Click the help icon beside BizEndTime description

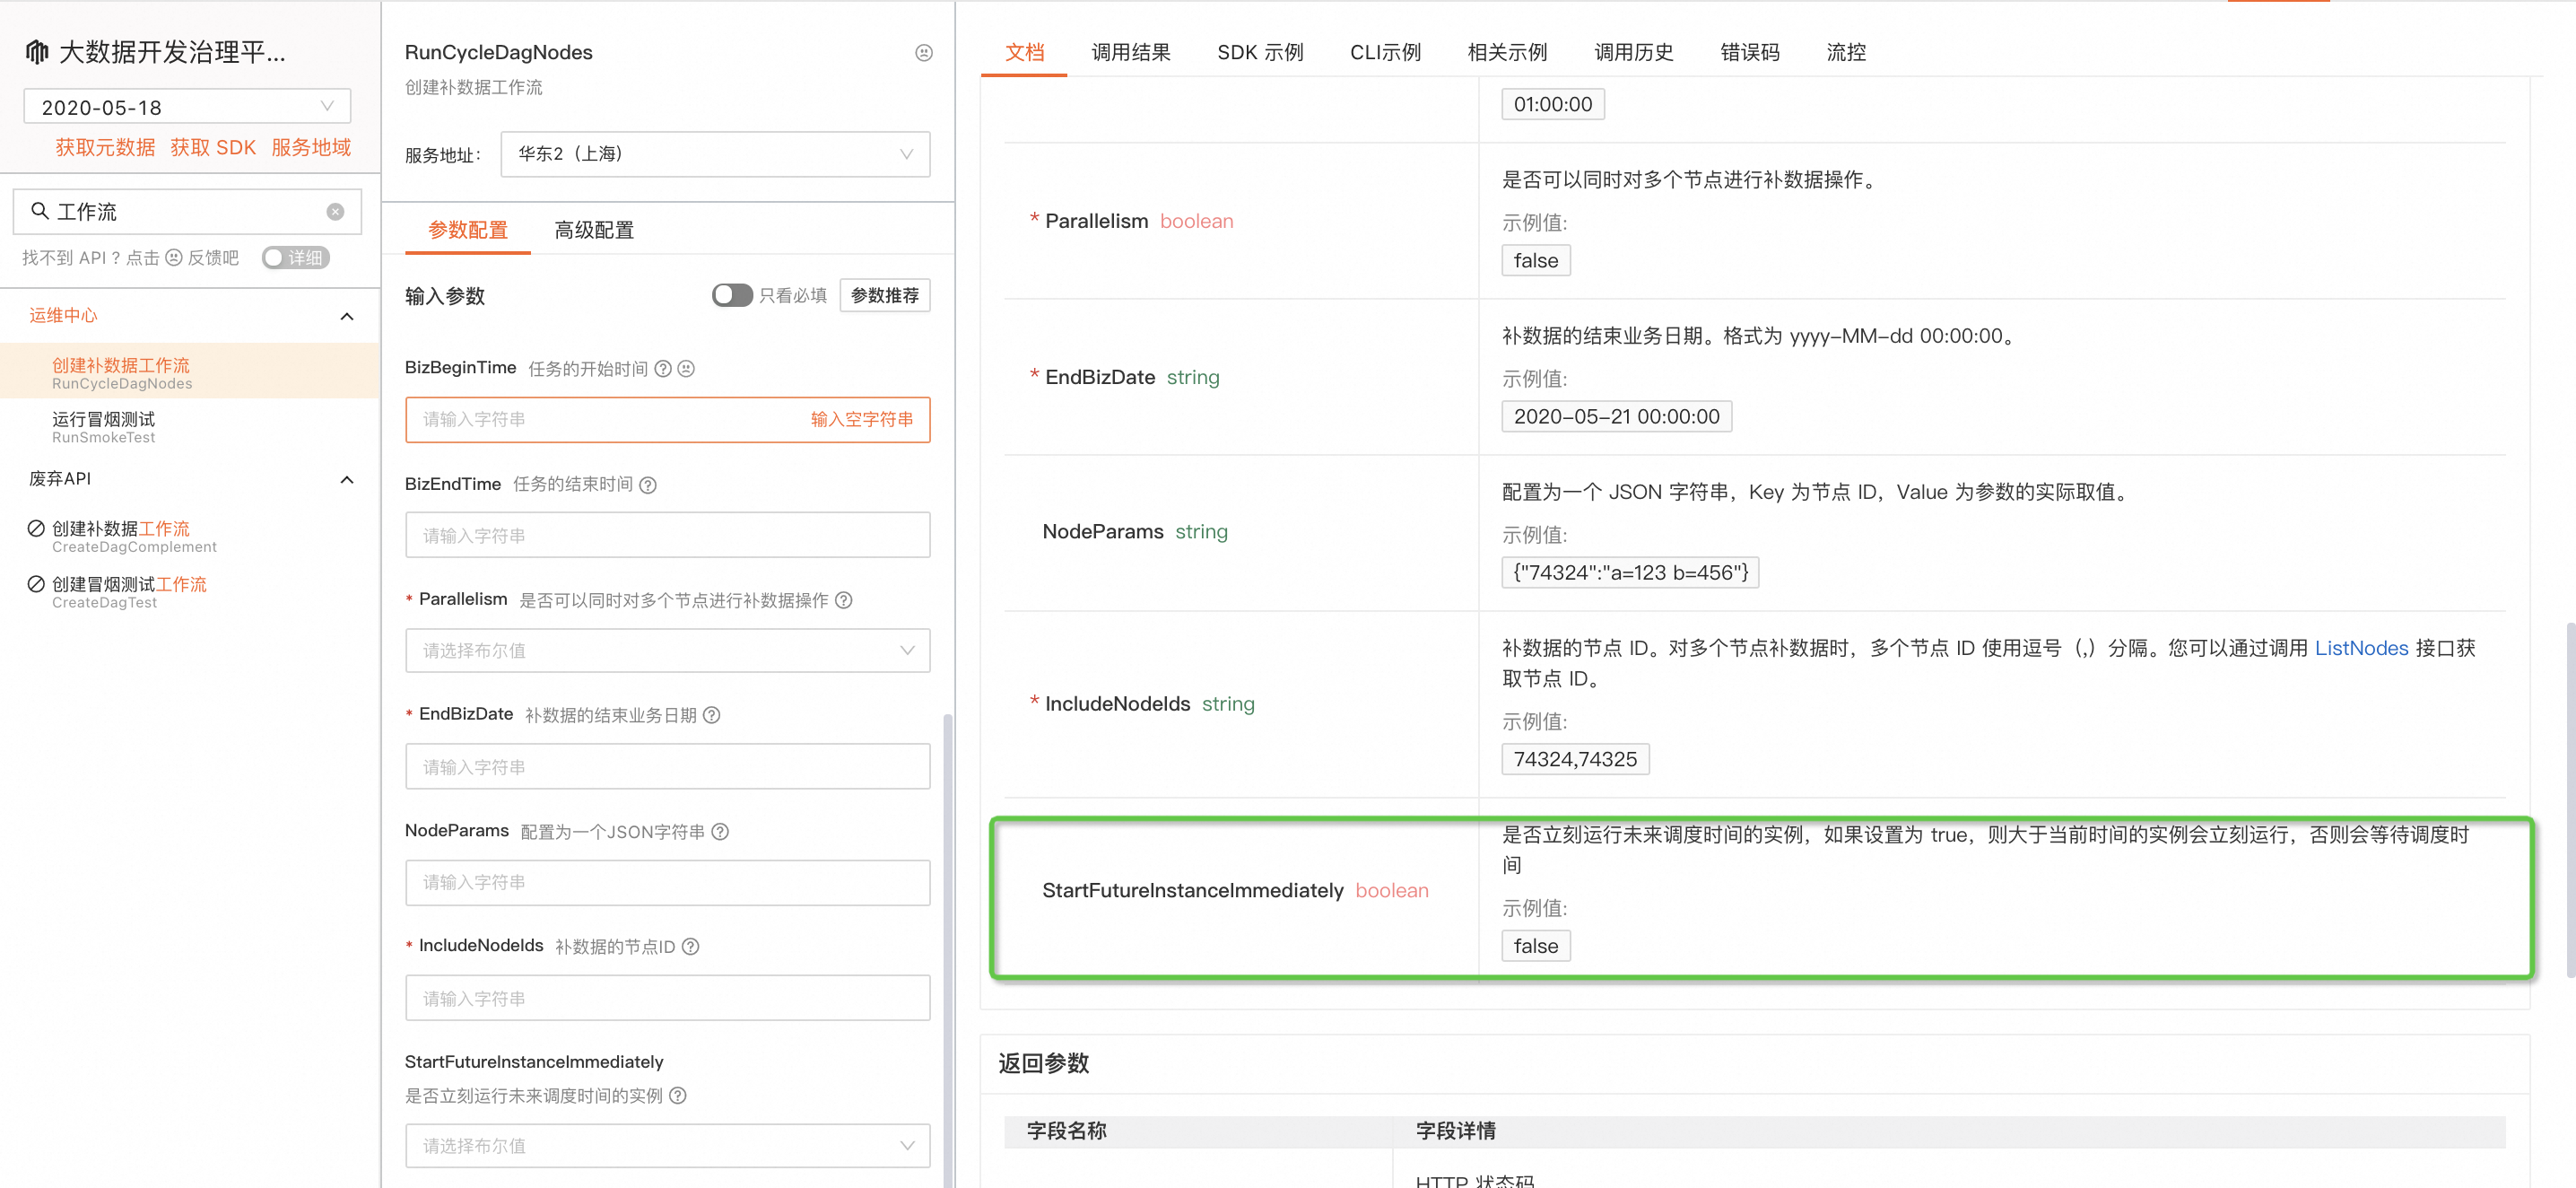648,485
